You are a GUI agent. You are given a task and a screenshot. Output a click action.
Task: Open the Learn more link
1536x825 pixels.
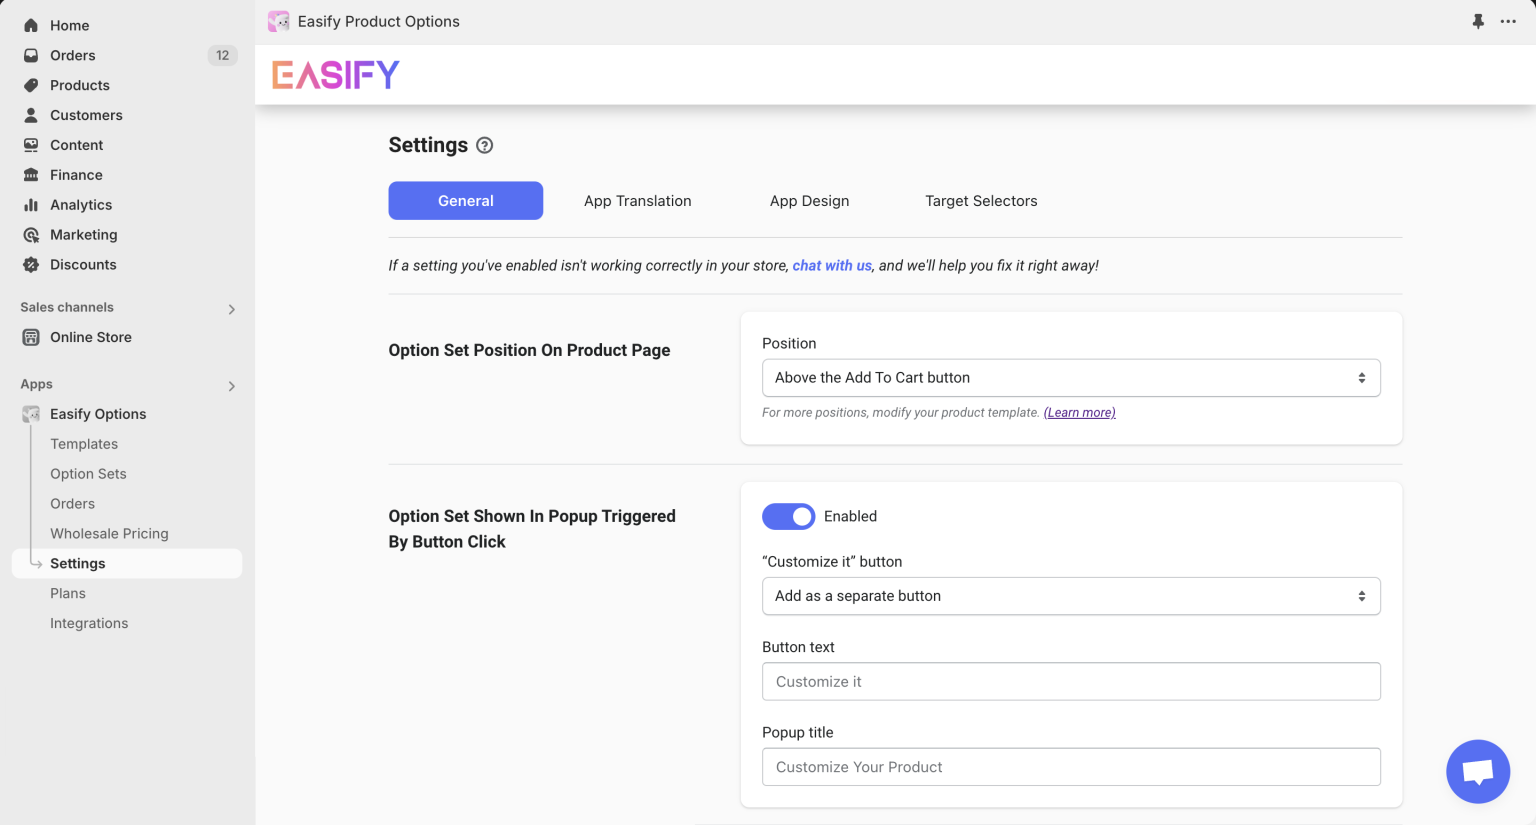point(1079,412)
